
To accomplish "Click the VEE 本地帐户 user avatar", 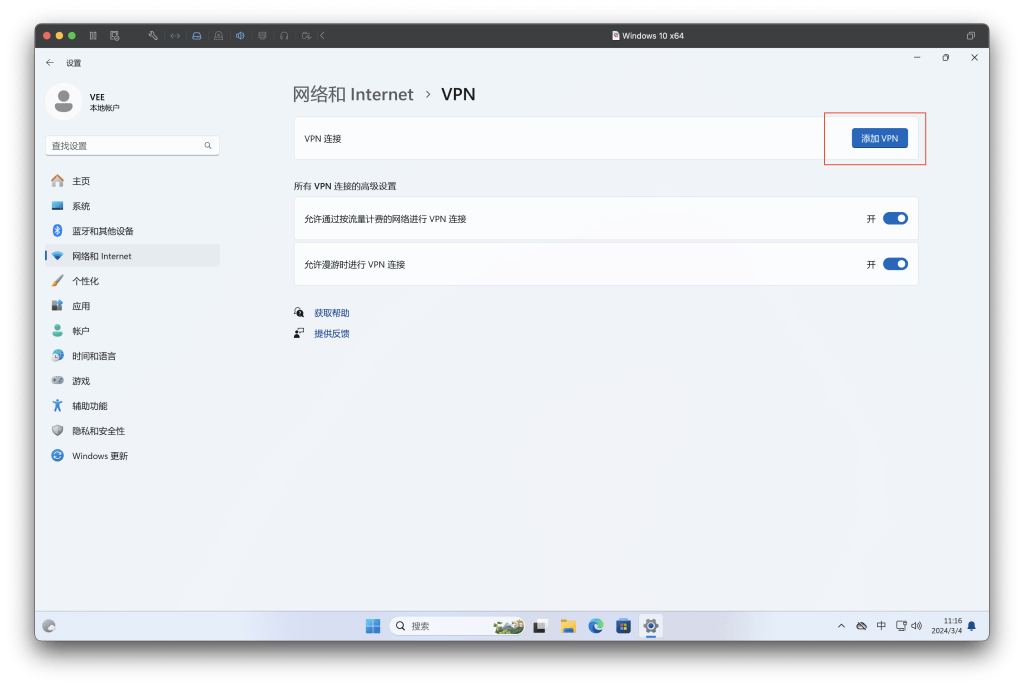I will click(x=64, y=102).
